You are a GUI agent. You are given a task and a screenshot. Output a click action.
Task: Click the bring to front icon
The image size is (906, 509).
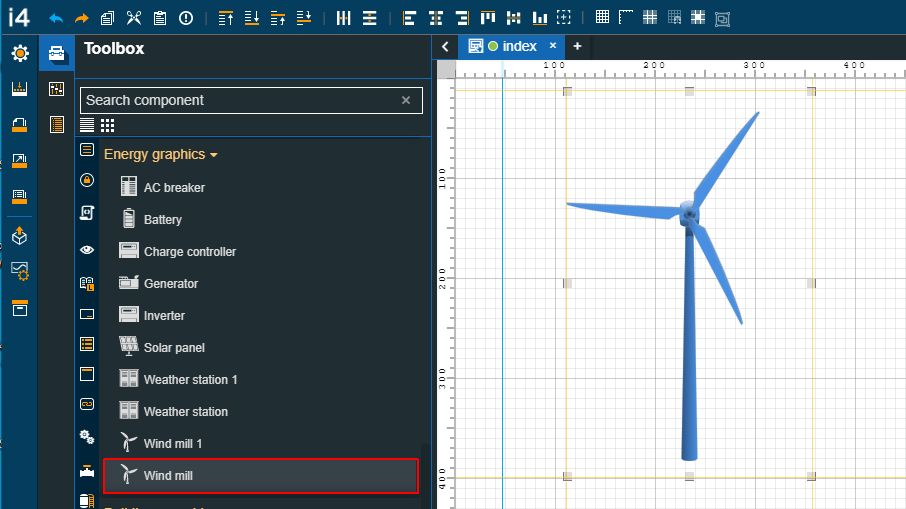(226, 18)
